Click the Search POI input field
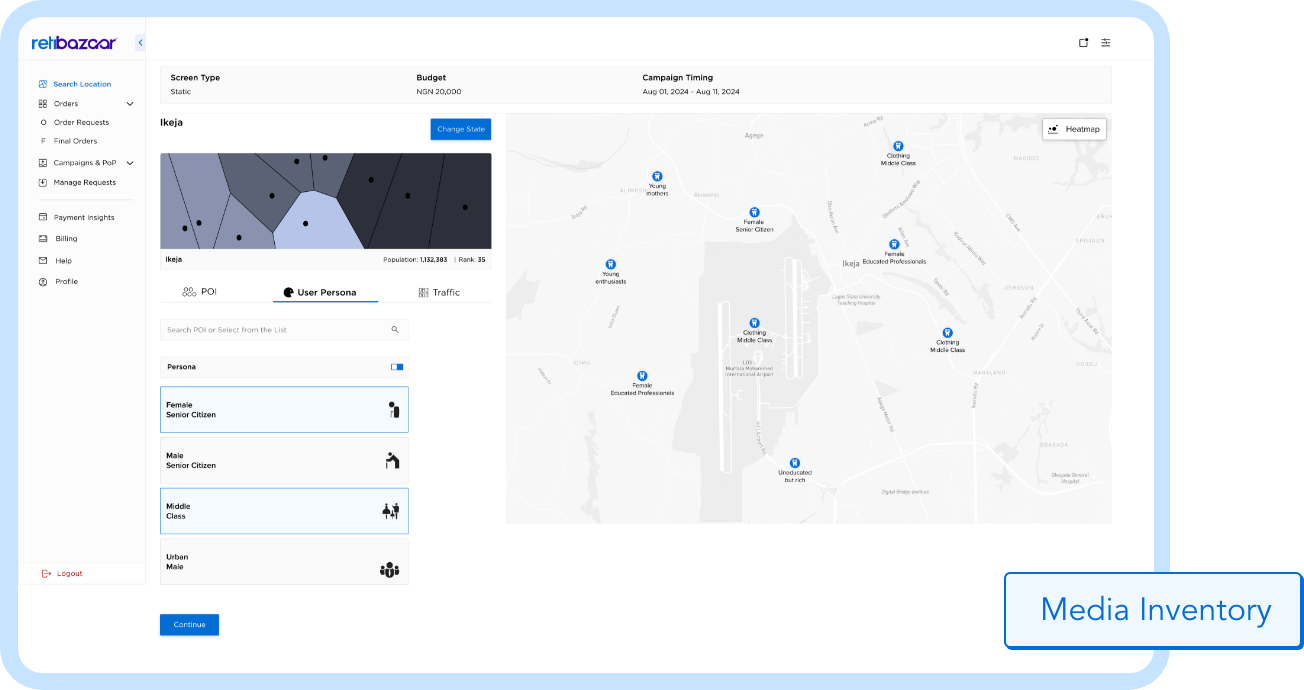1304x690 pixels. coord(284,329)
